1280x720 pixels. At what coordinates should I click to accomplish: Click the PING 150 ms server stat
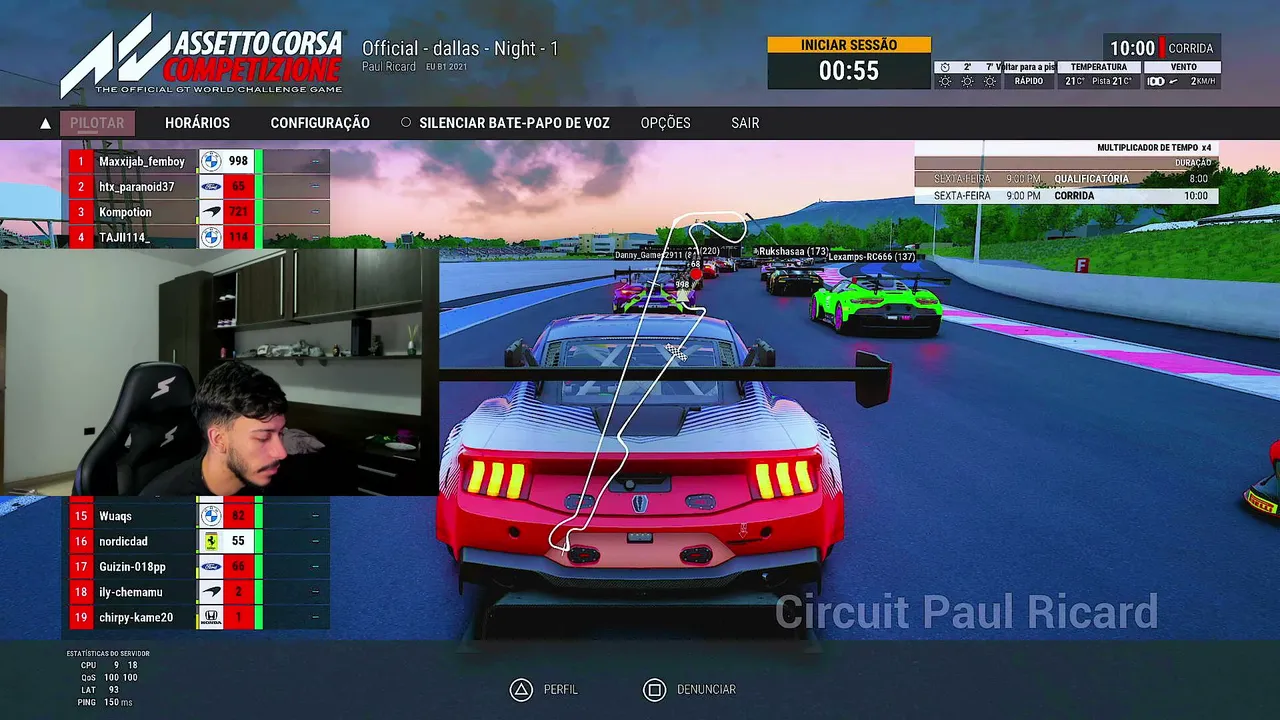(105, 702)
